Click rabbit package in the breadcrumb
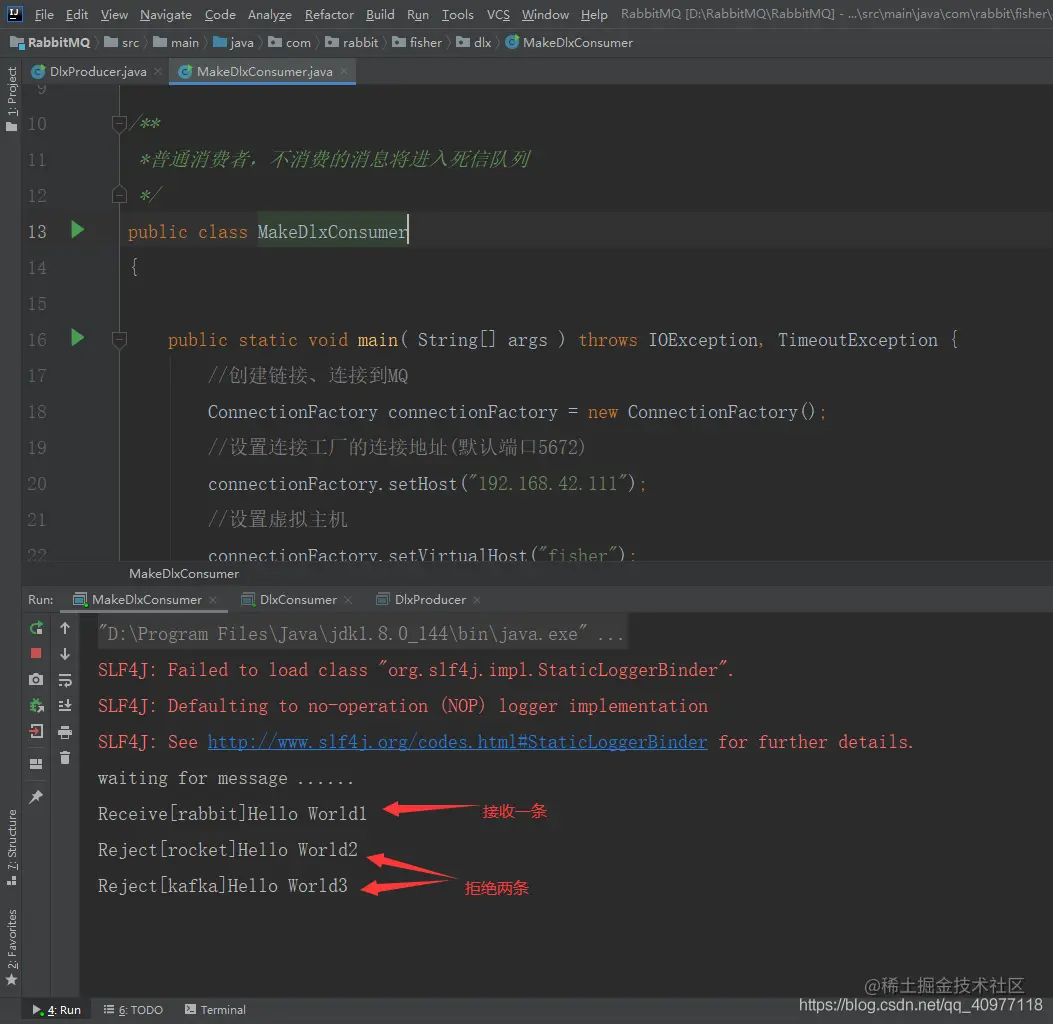This screenshot has height=1024, width=1053. point(352,42)
